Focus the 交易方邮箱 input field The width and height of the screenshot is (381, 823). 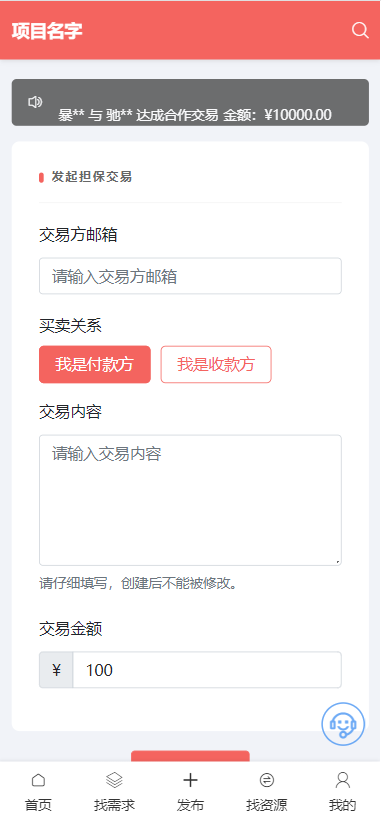(190, 276)
